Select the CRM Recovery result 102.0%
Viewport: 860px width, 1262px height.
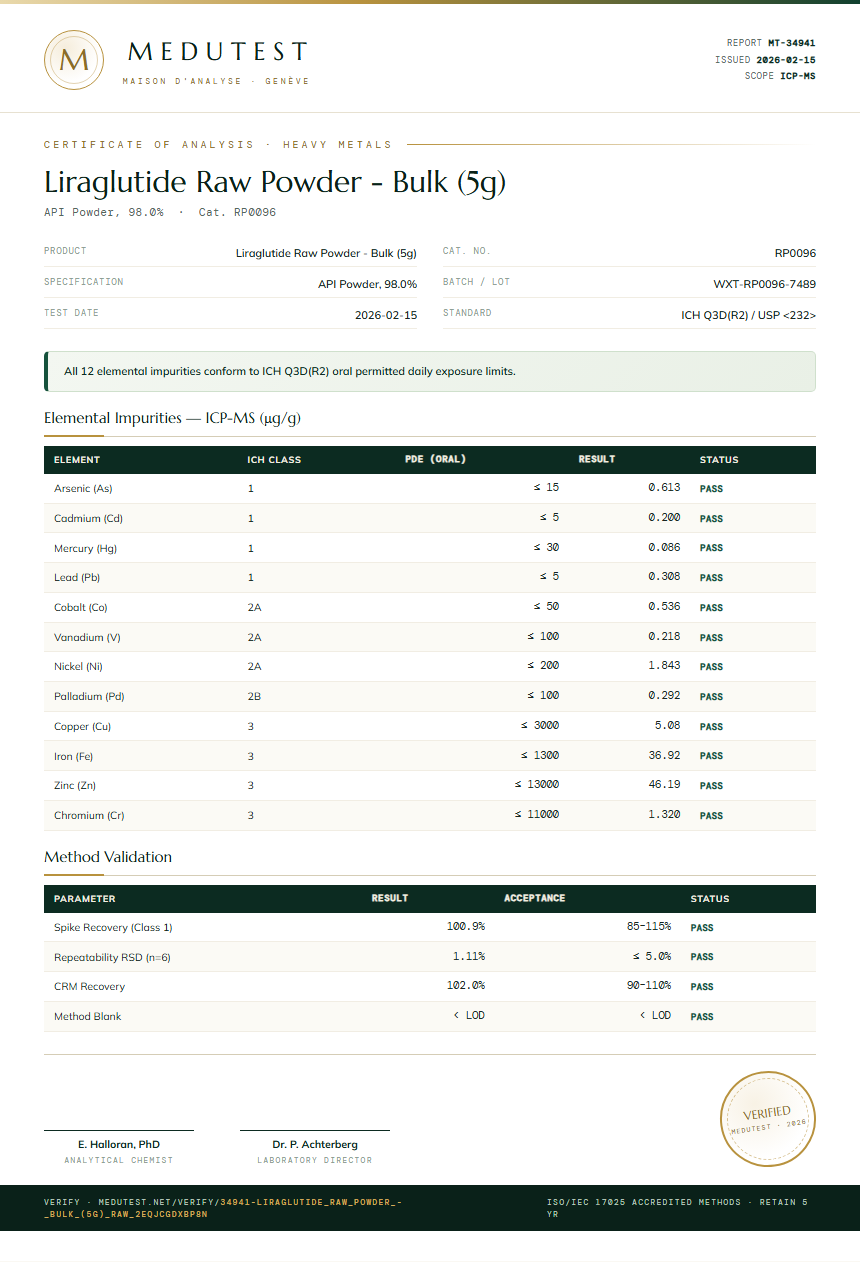[x=466, y=986]
